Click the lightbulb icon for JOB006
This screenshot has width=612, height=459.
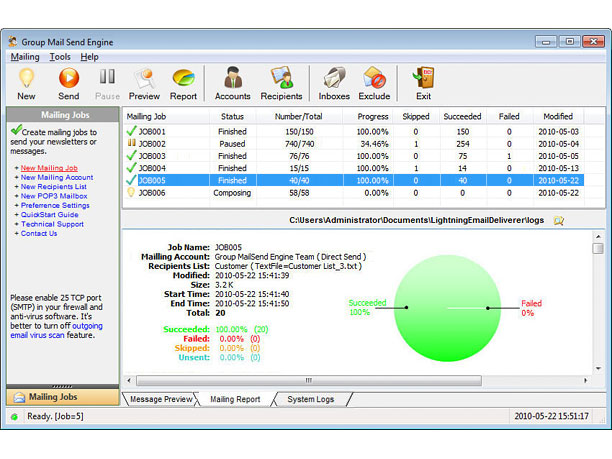pyautogui.click(x=131, y=192)
